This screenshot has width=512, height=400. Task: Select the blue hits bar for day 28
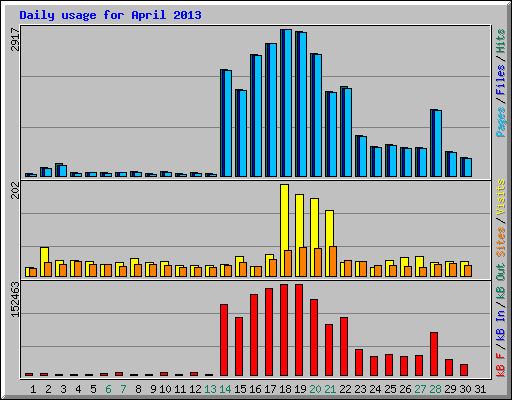click(436, 143)
